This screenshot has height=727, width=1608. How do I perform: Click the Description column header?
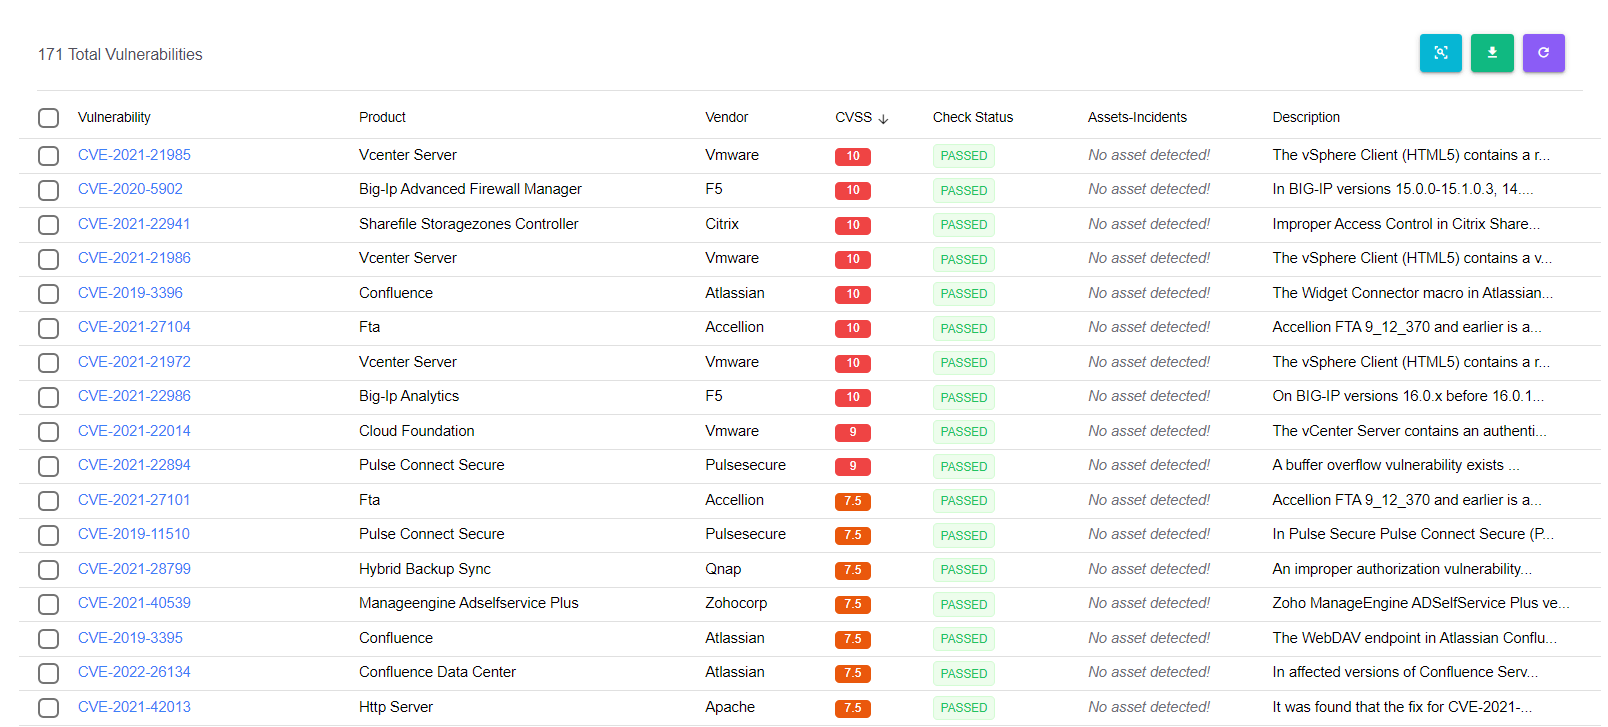point(1306,117)
